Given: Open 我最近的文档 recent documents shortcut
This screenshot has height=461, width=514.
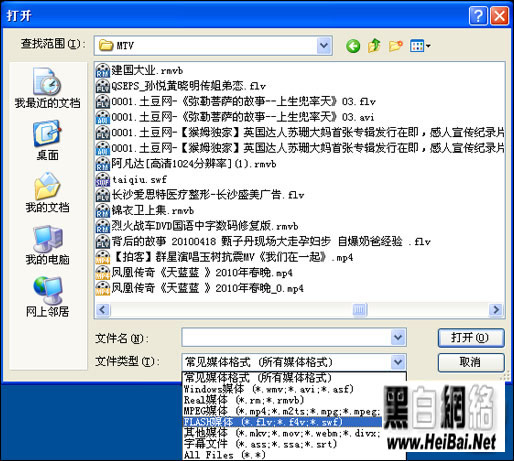Looking at the screenshot, I should pyautogui.click(x=47, y=88).
